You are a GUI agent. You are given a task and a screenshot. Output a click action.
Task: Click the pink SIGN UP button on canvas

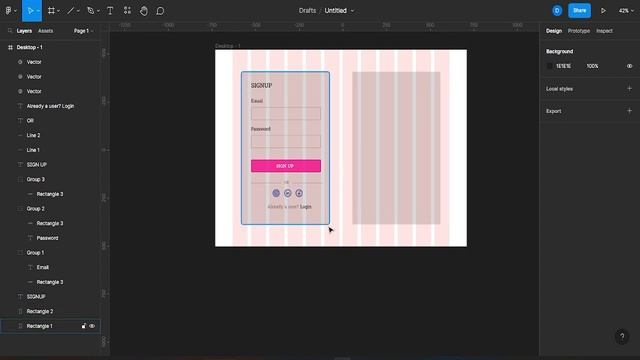click(x=286, y=166)
